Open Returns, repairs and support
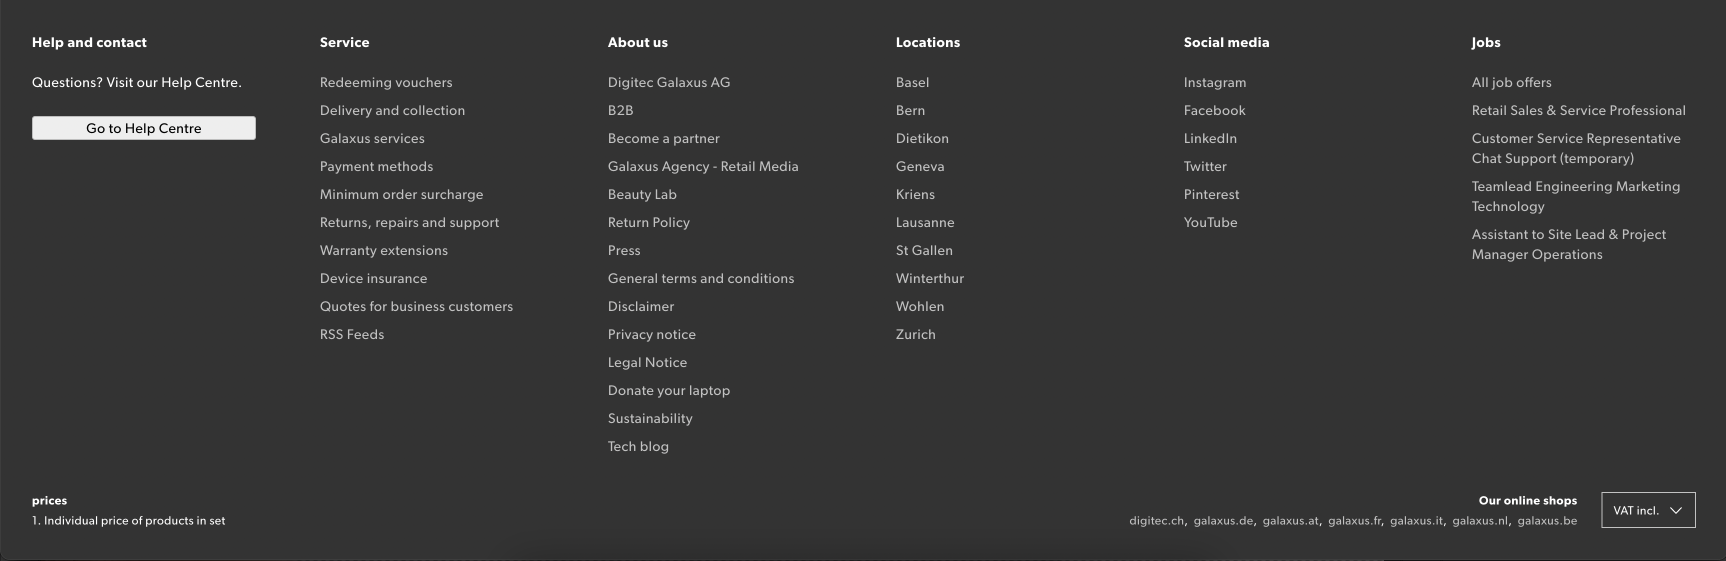The height and width of the screenshot is (561, 1726). pos(409,222)
